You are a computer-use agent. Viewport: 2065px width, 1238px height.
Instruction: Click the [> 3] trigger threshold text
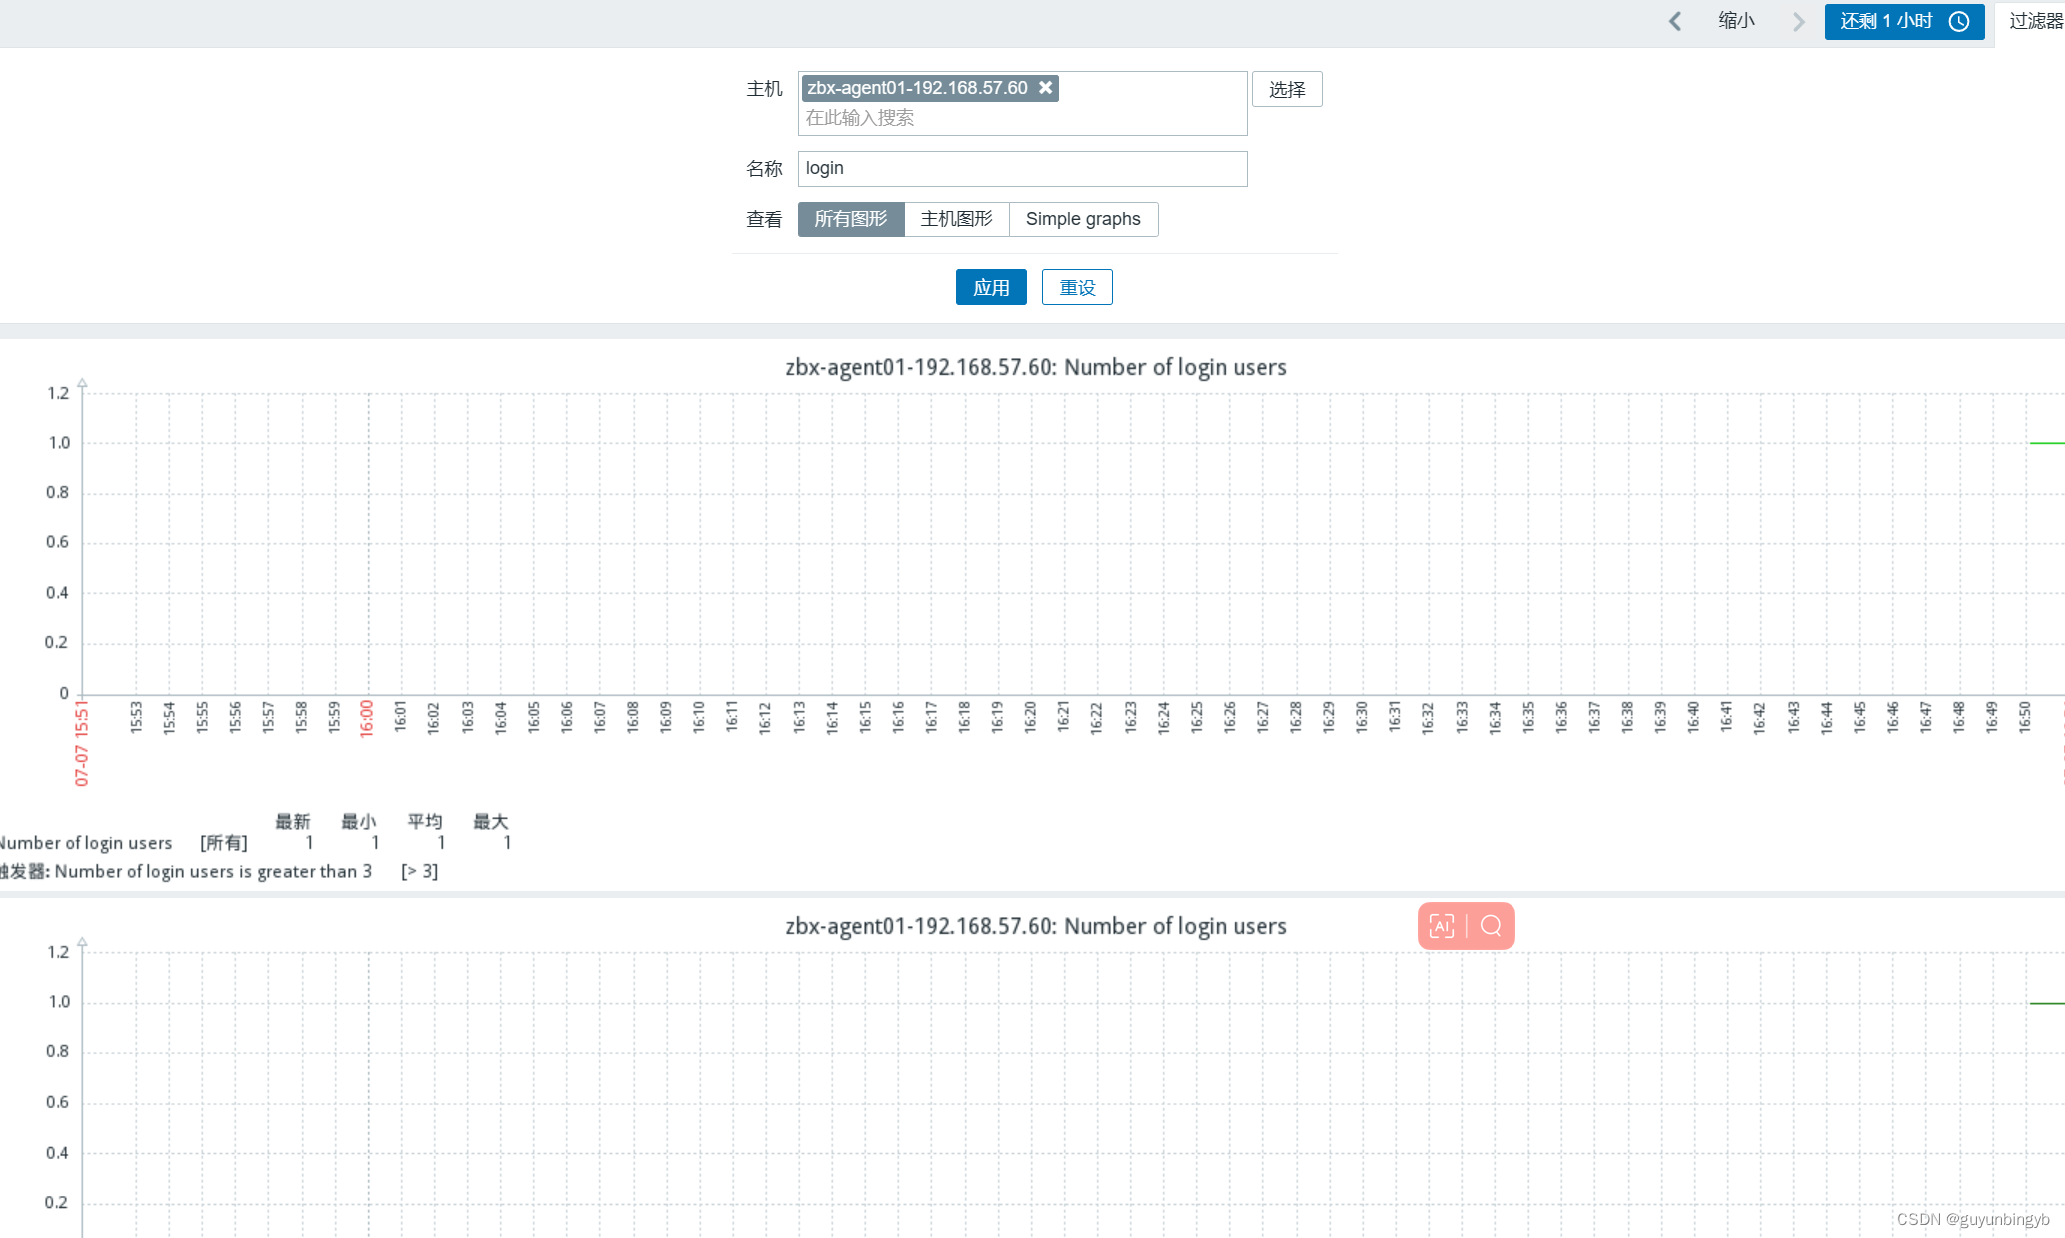pyautogui.click(x=420, y=871)
